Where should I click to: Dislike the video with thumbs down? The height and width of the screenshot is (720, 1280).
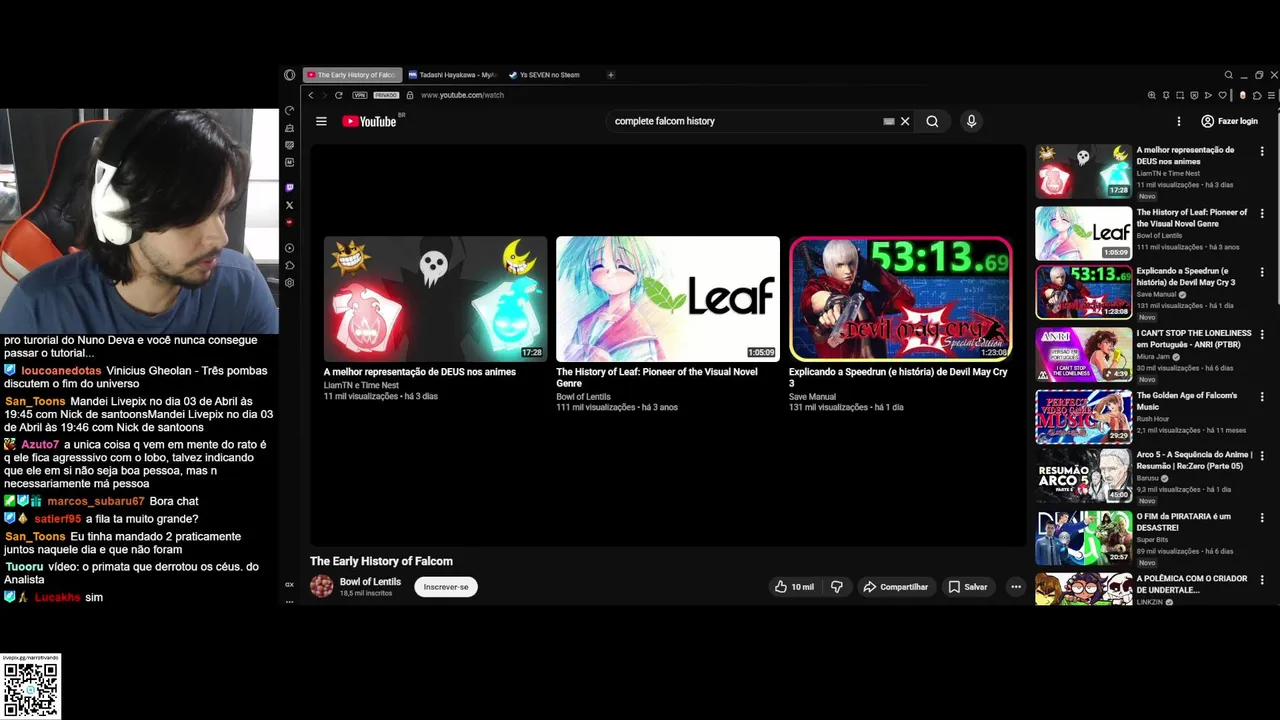click(837, 587)
